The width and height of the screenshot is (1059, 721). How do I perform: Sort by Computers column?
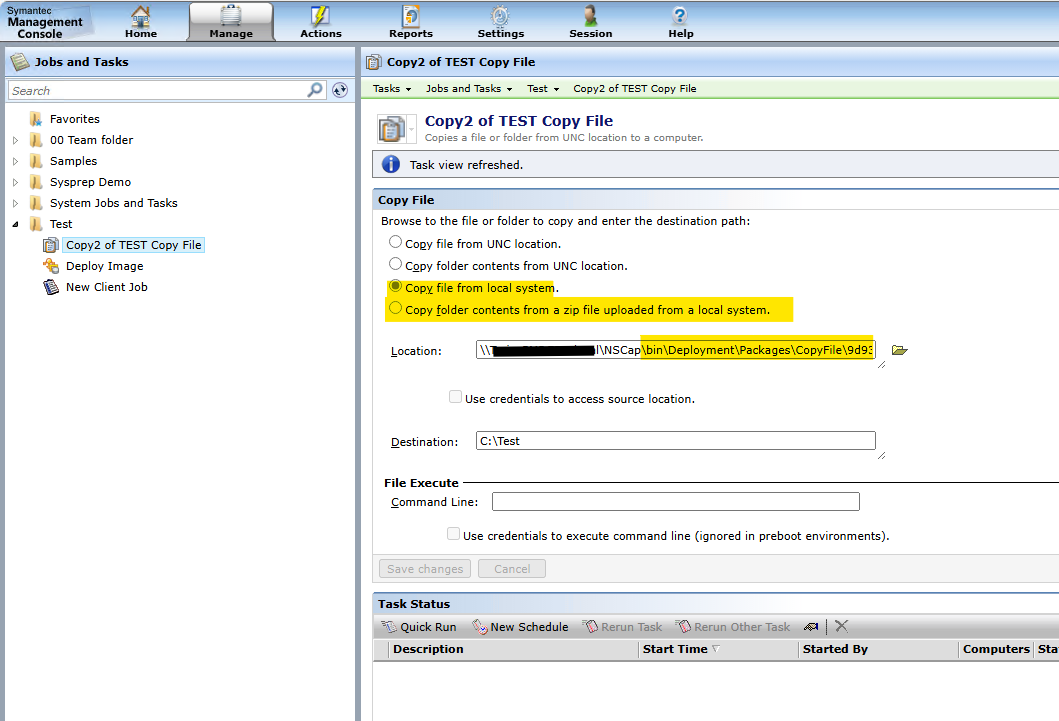point(996,649)
